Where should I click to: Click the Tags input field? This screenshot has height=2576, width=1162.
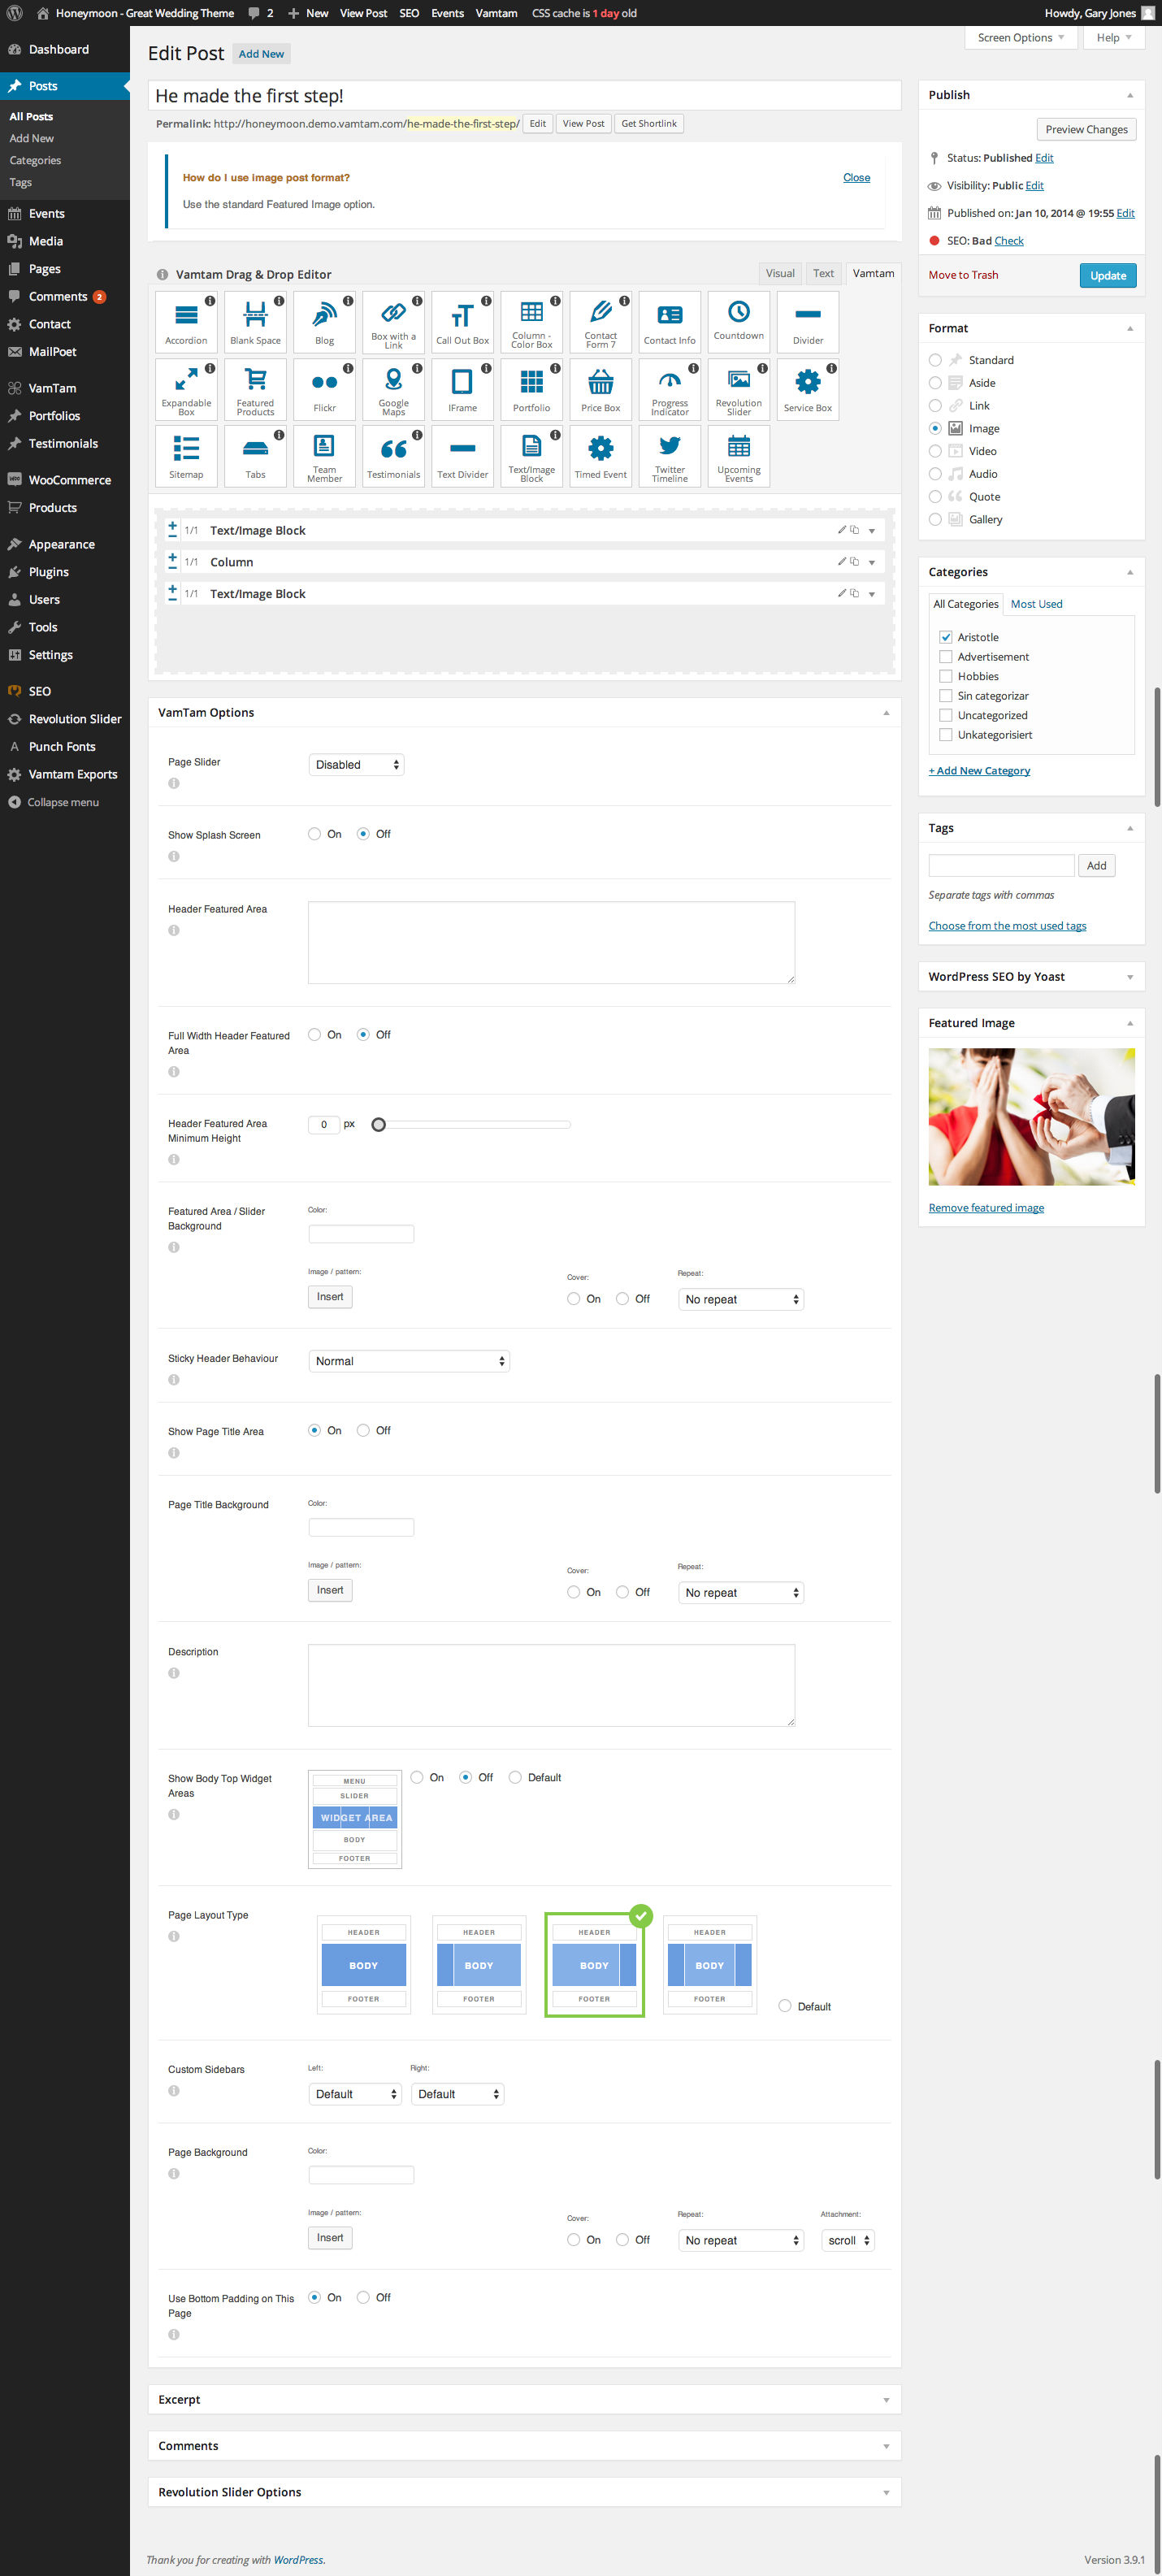1001,865
